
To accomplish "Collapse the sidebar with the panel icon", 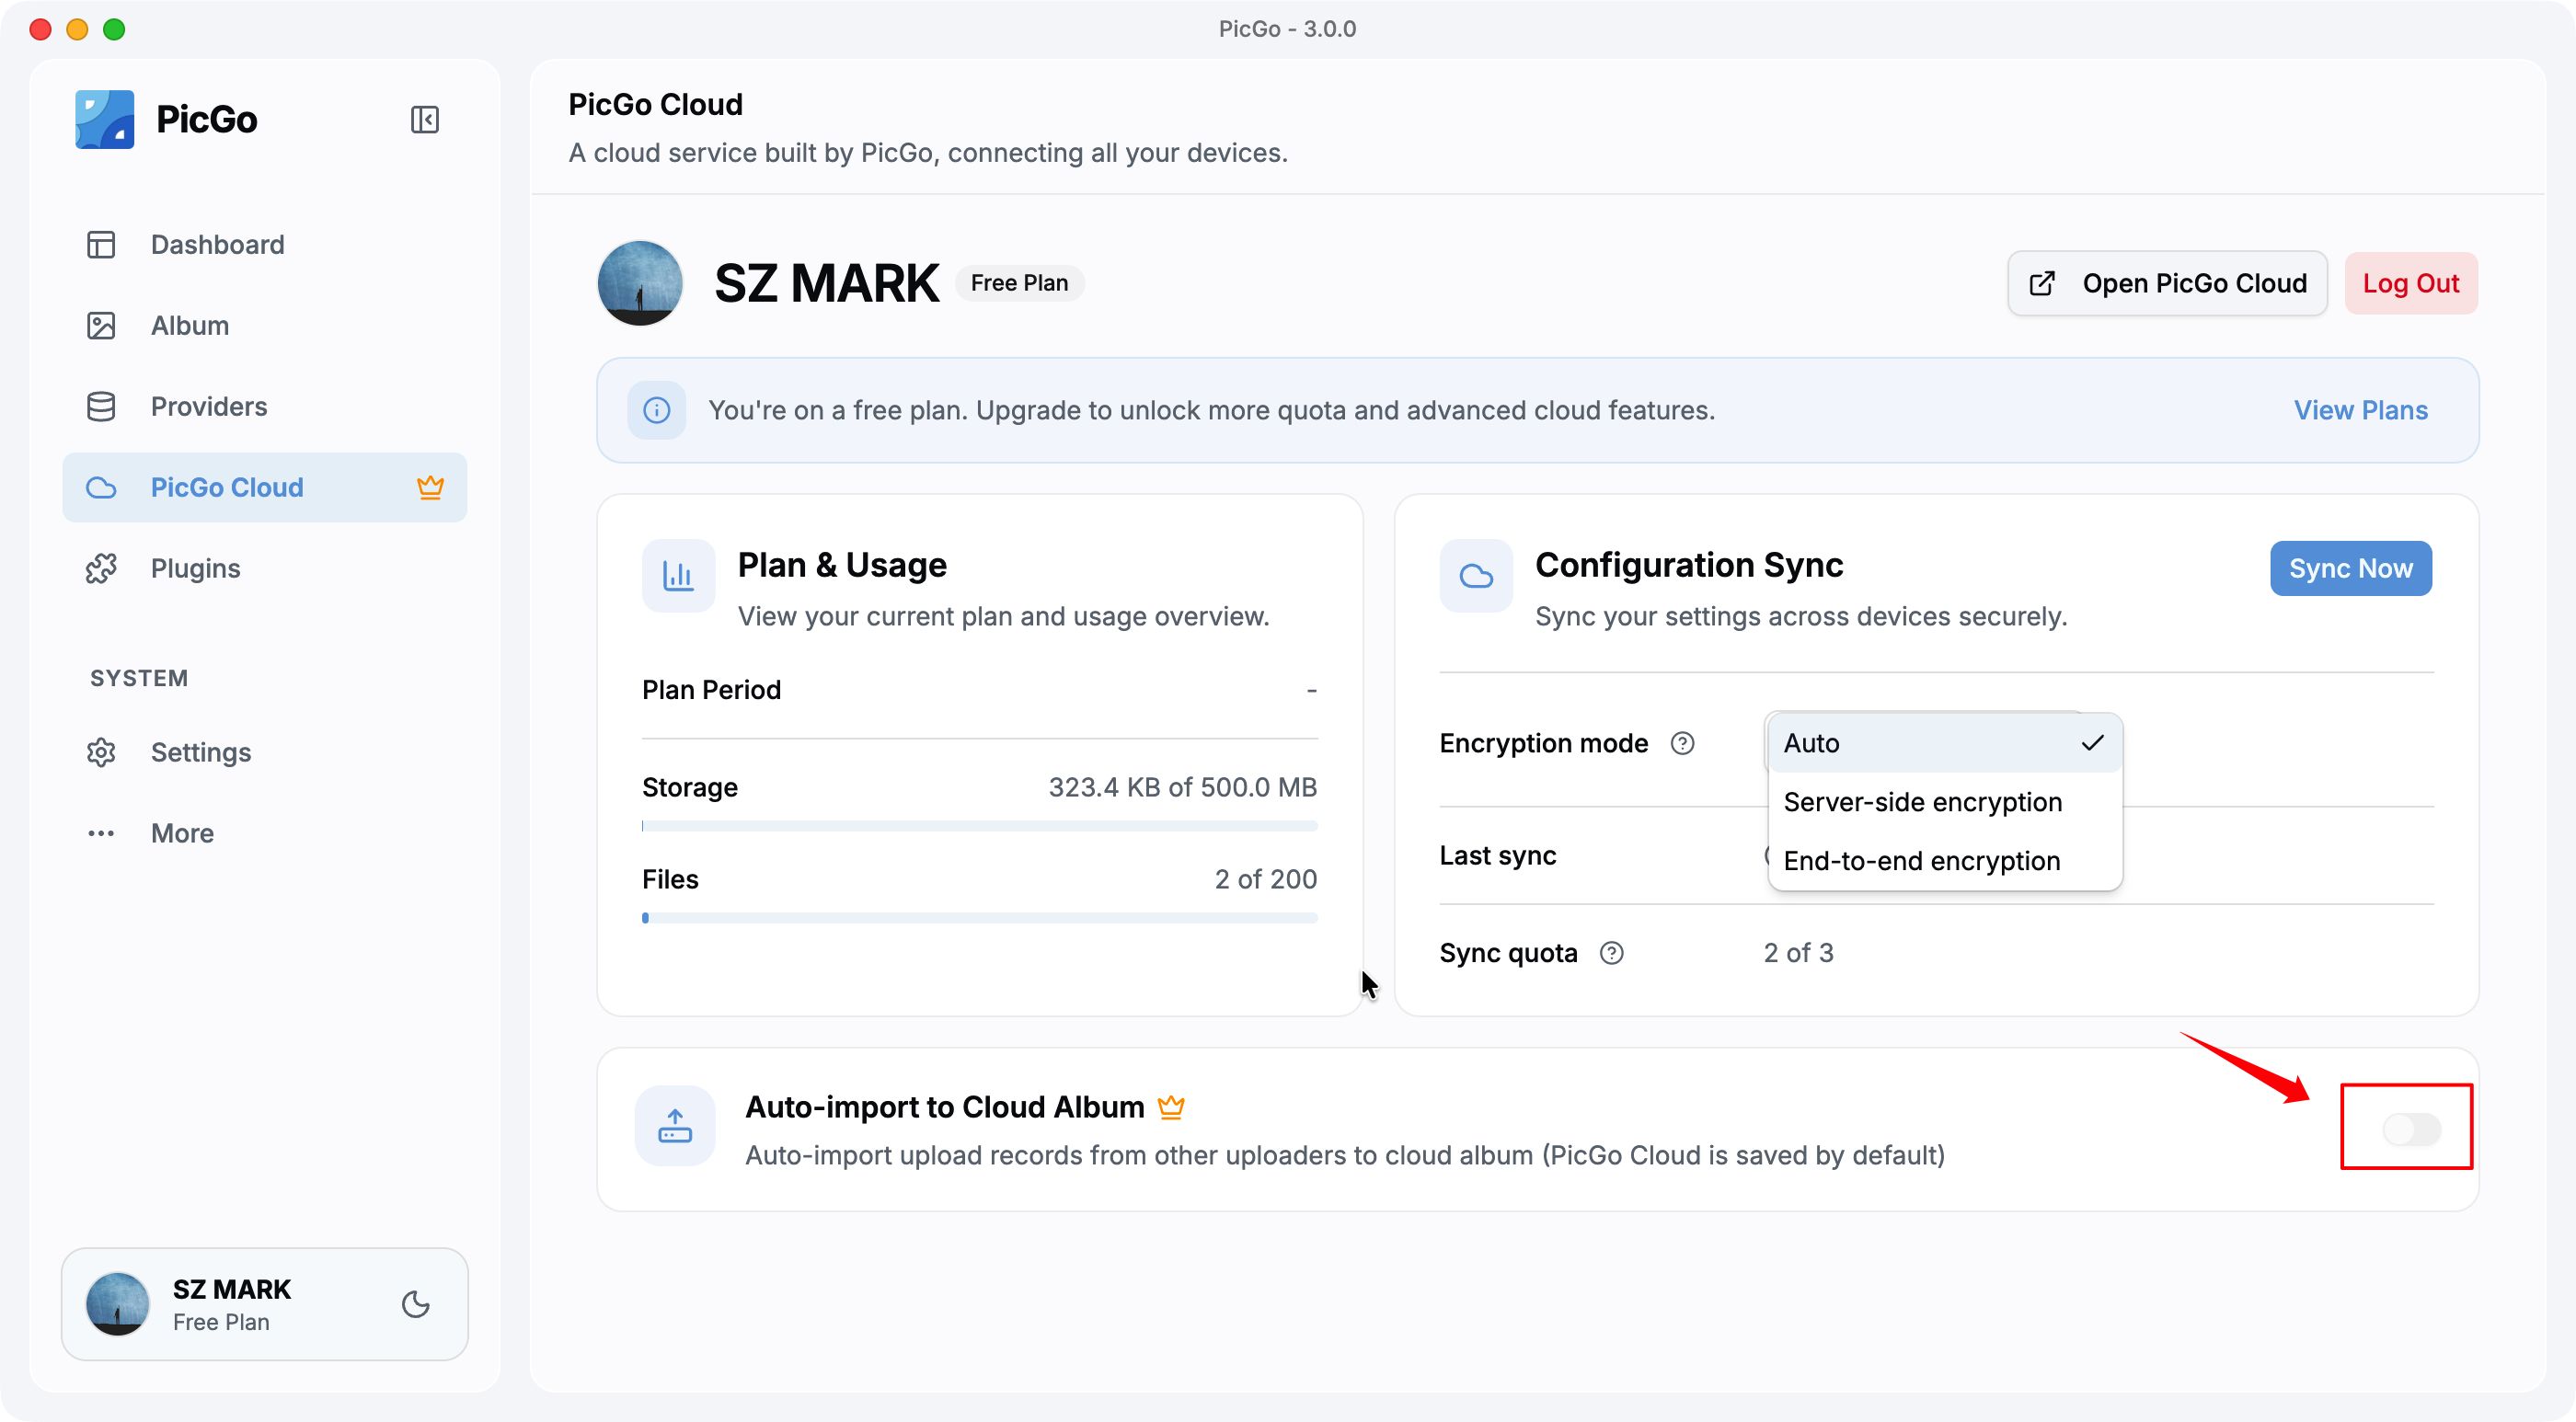I will coord(424,120).
